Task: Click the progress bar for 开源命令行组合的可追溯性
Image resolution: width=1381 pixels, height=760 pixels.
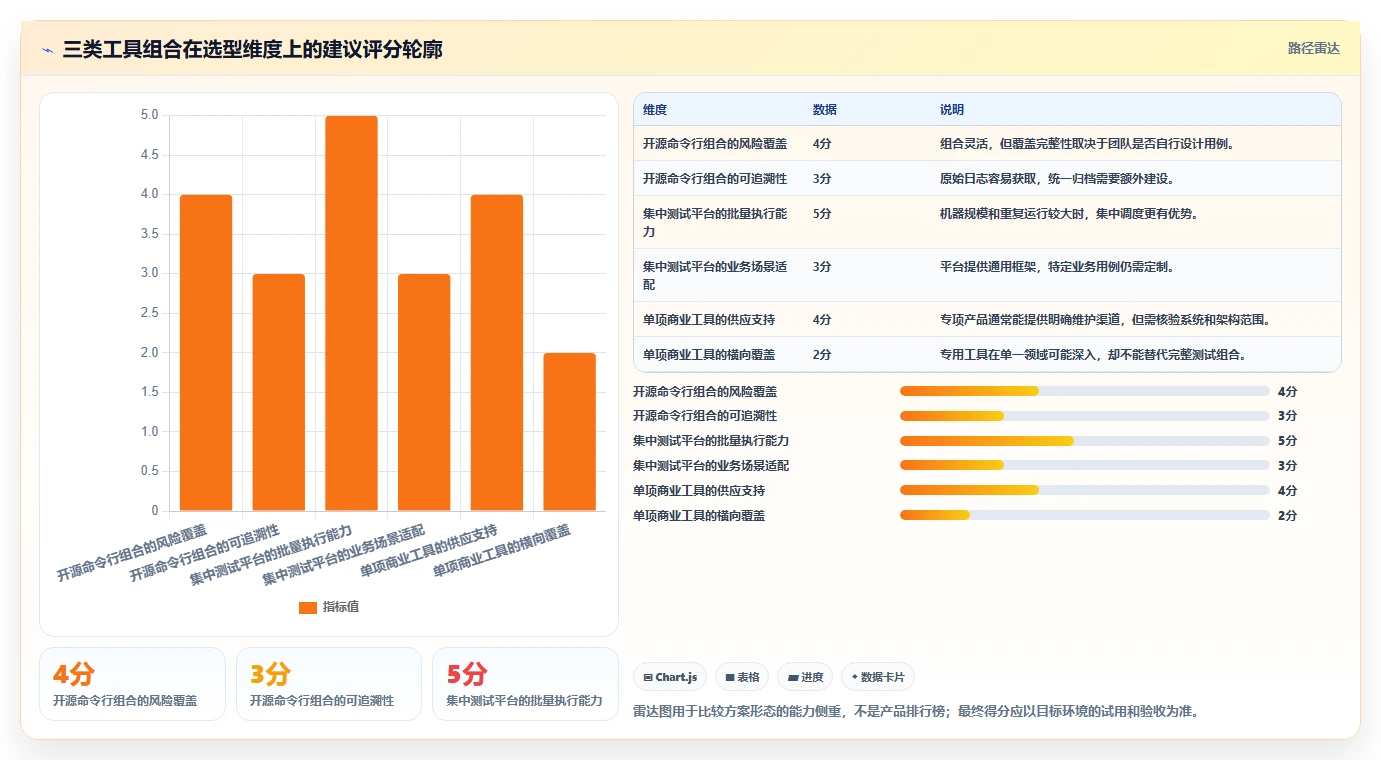Action: (x=1085, y=416)
